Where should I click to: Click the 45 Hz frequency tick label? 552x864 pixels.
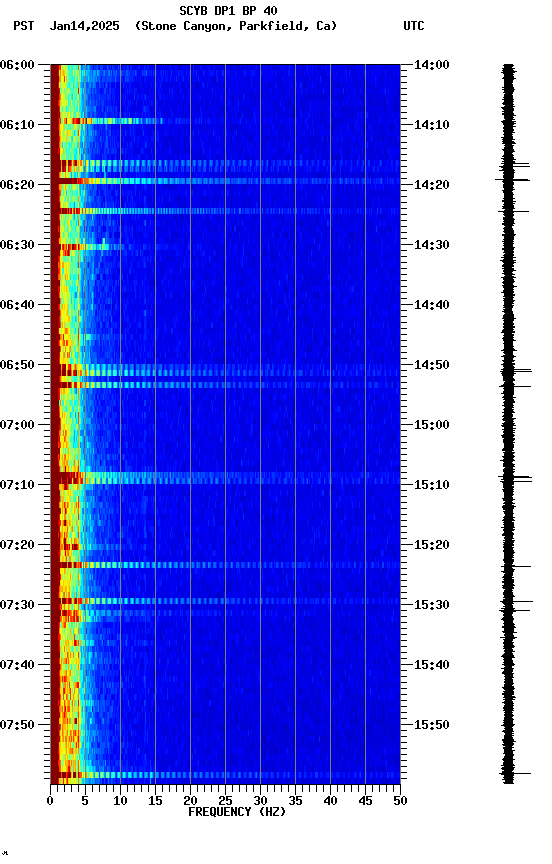(x=365, y=801)
